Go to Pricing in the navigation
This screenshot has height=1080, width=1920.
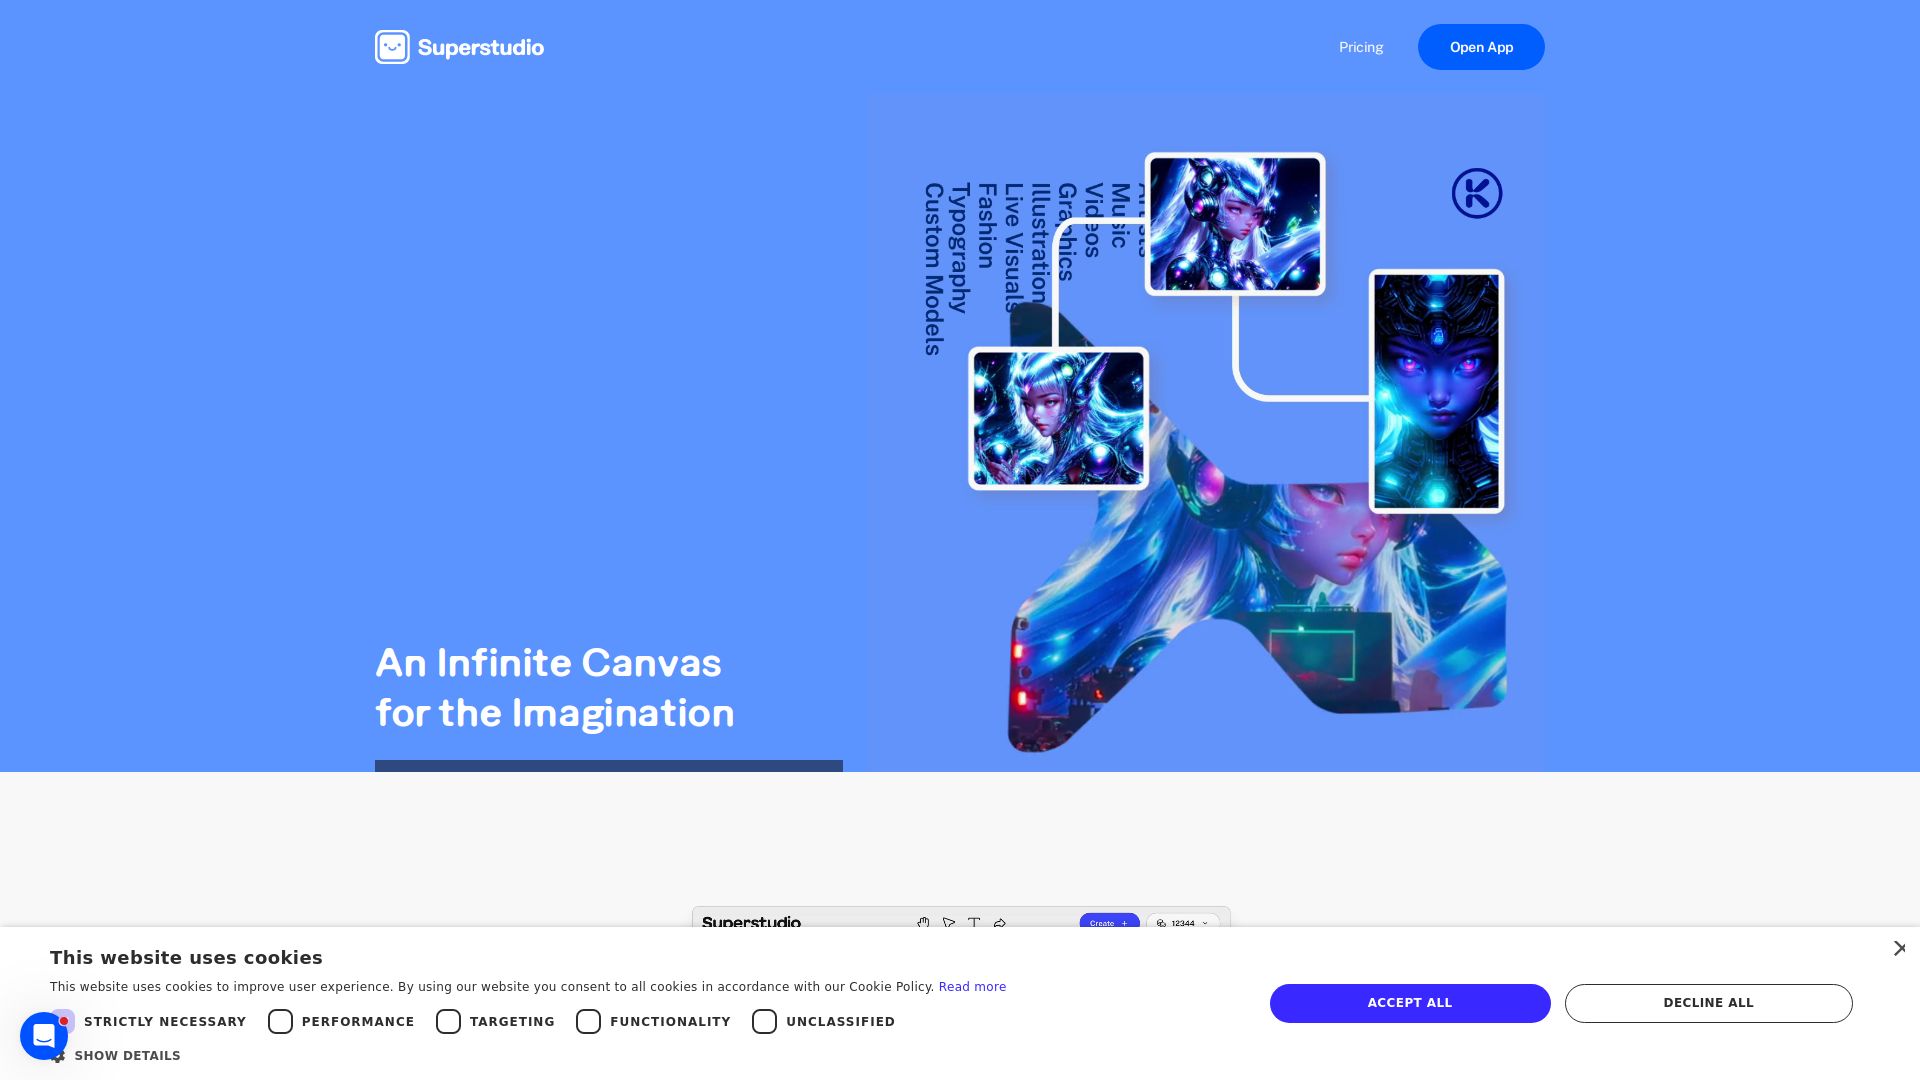tap(1361, 47)
